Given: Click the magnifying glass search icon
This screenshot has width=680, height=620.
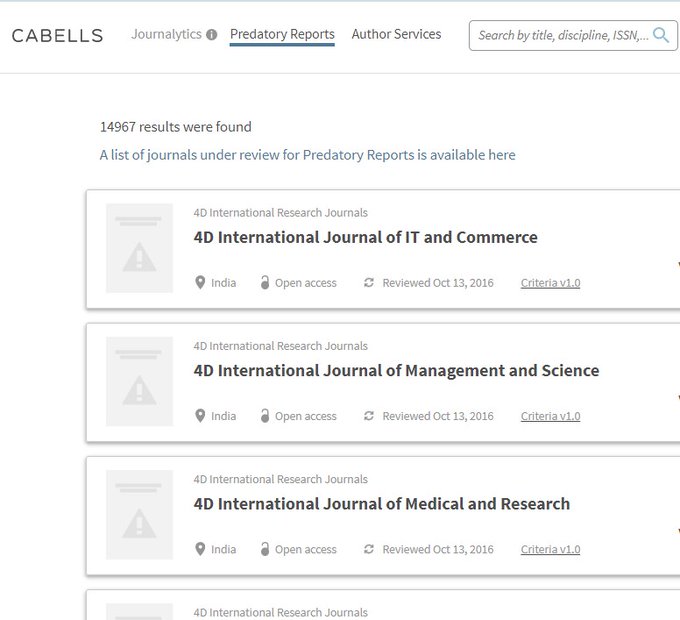Looking at the screenshot, I should pos(661,35).
